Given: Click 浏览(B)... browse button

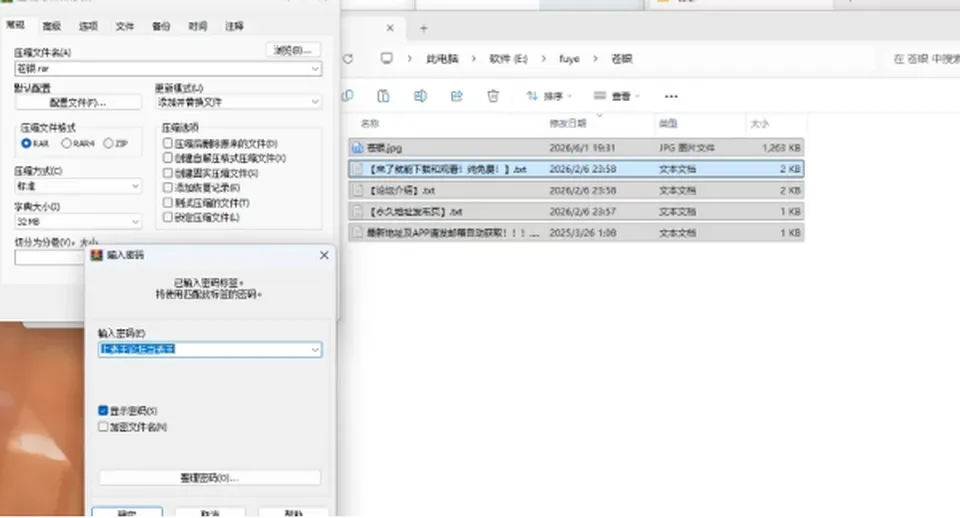Looking at the screenshot, I should [x=293, y=50].
